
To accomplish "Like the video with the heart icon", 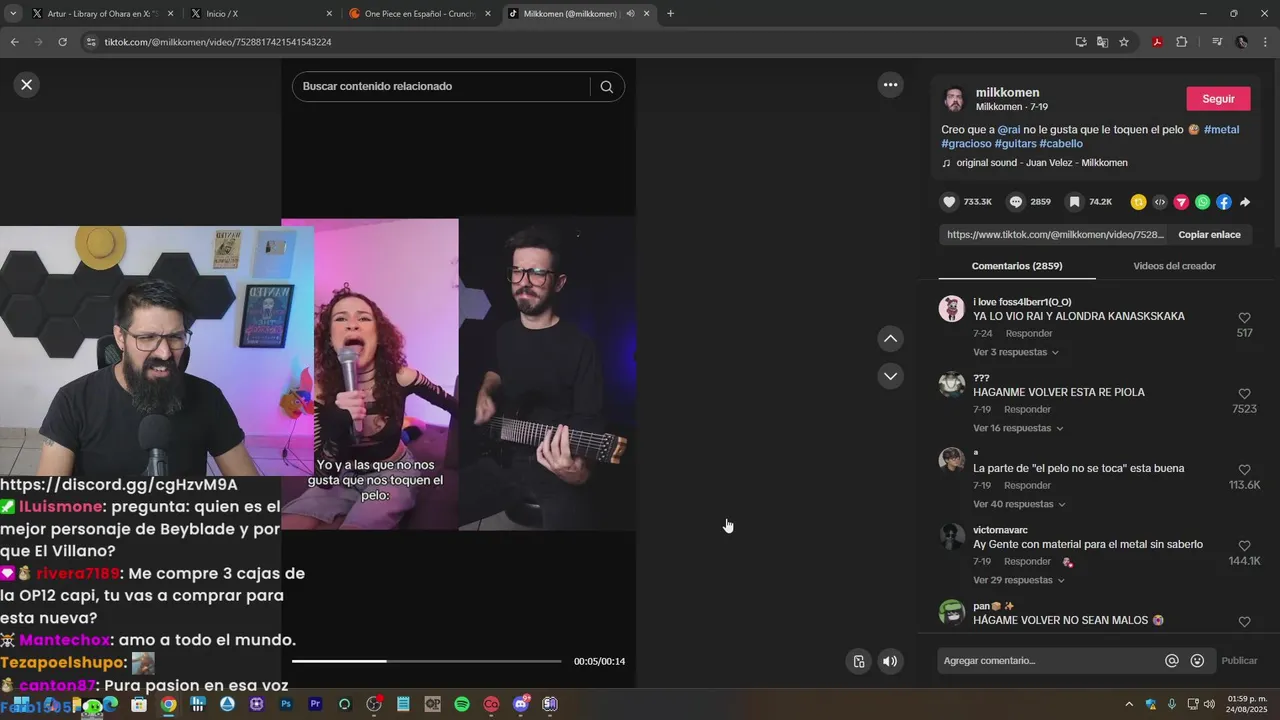I will pyautogui.click(x=949, y=202).
